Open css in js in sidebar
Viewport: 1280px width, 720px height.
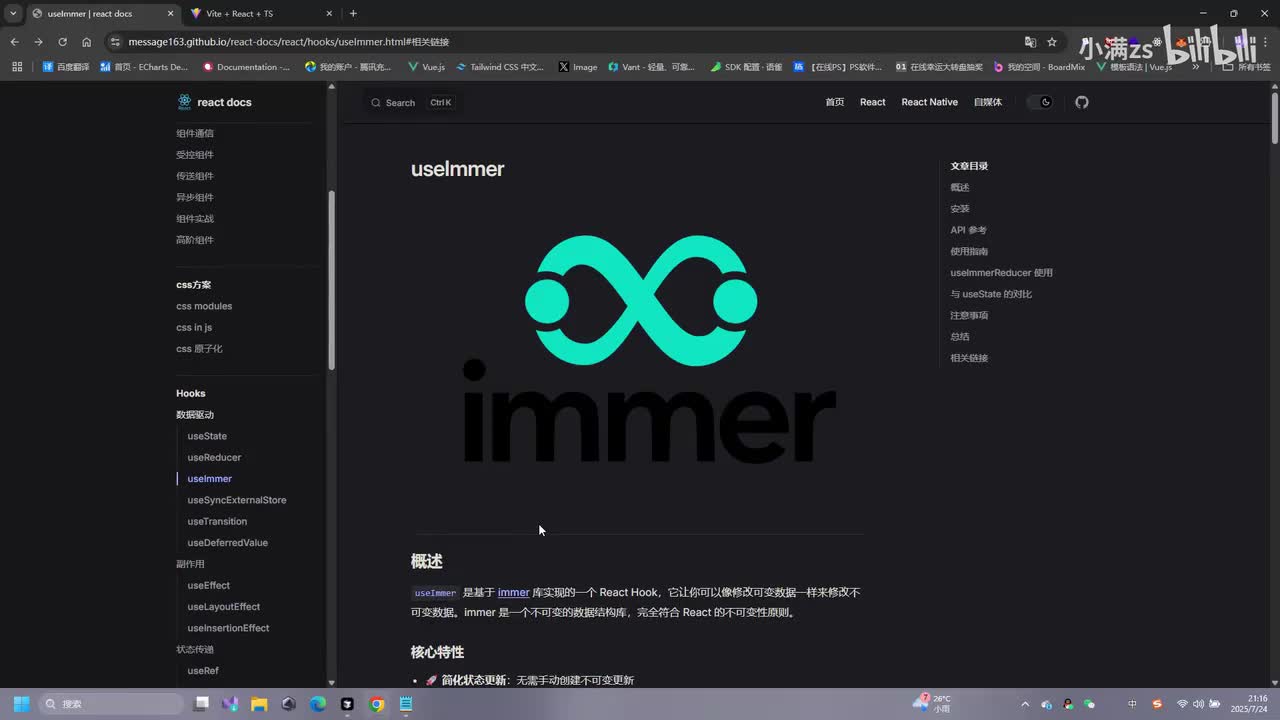[194, 327]
